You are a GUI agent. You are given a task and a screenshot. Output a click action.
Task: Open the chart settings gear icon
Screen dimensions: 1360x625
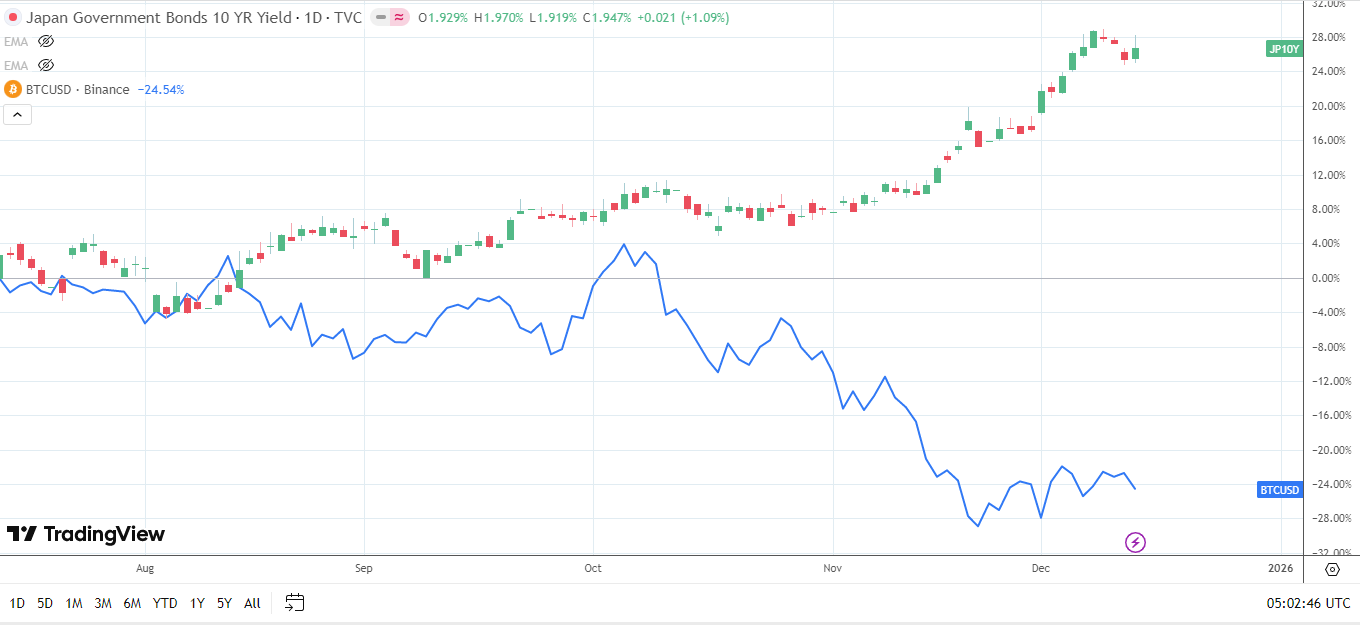click(x=1331, y=569)
